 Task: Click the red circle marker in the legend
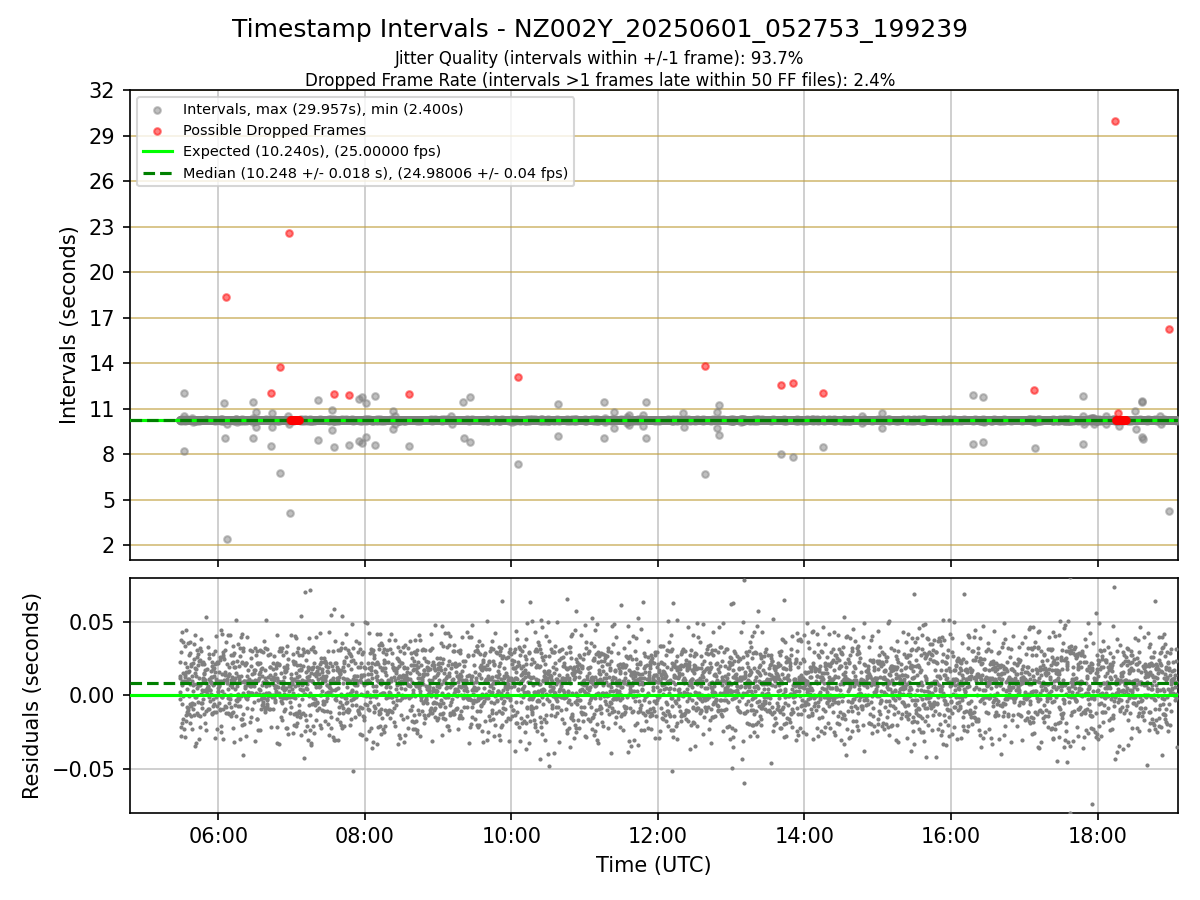coord(157,130)
